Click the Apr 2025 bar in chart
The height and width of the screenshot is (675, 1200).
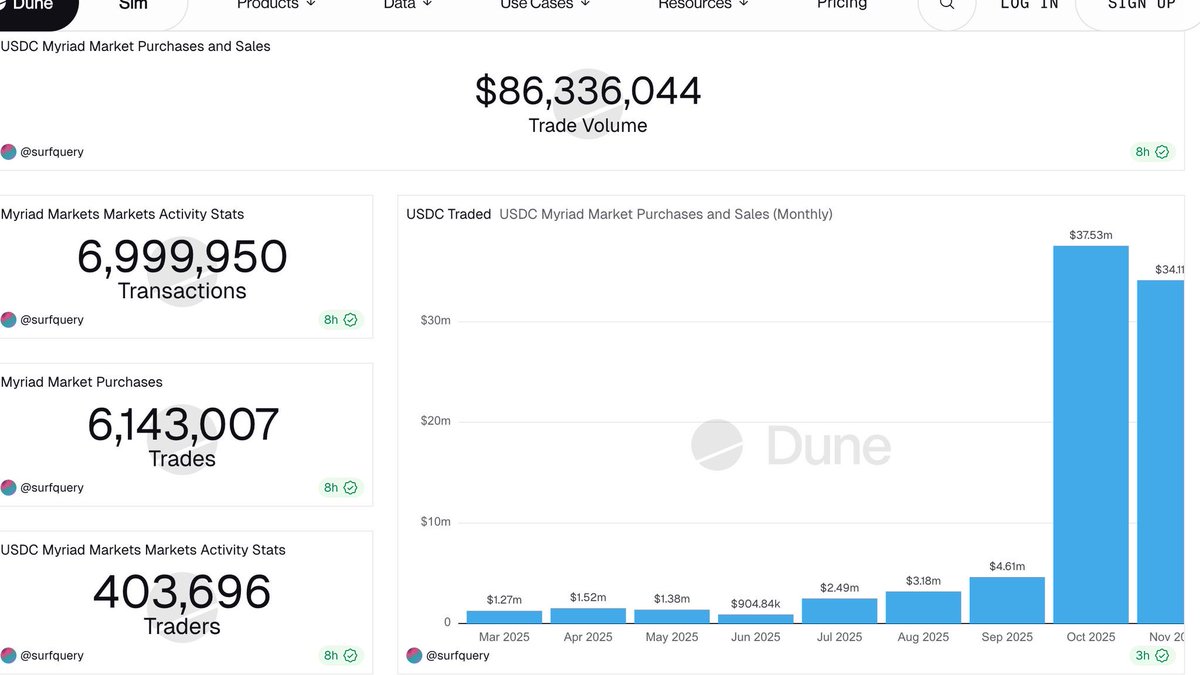point(588,615)
